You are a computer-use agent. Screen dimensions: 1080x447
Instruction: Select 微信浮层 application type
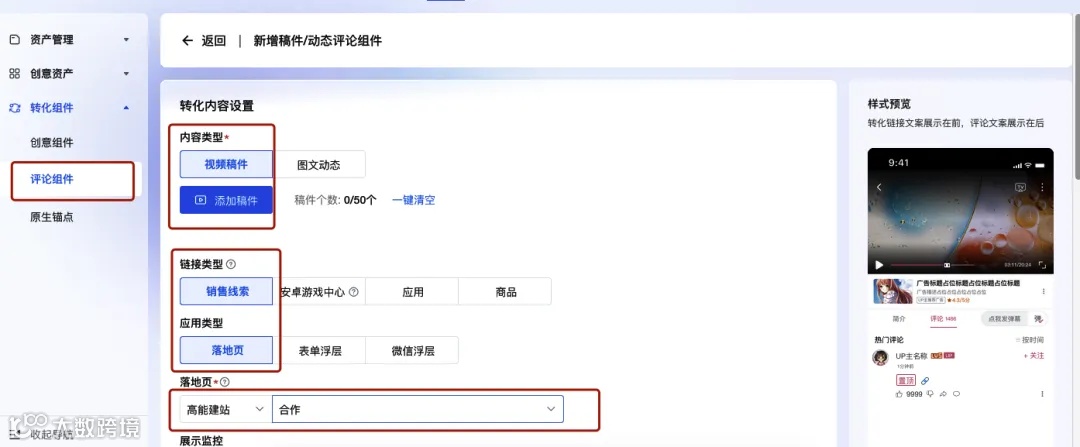(412, 351)
